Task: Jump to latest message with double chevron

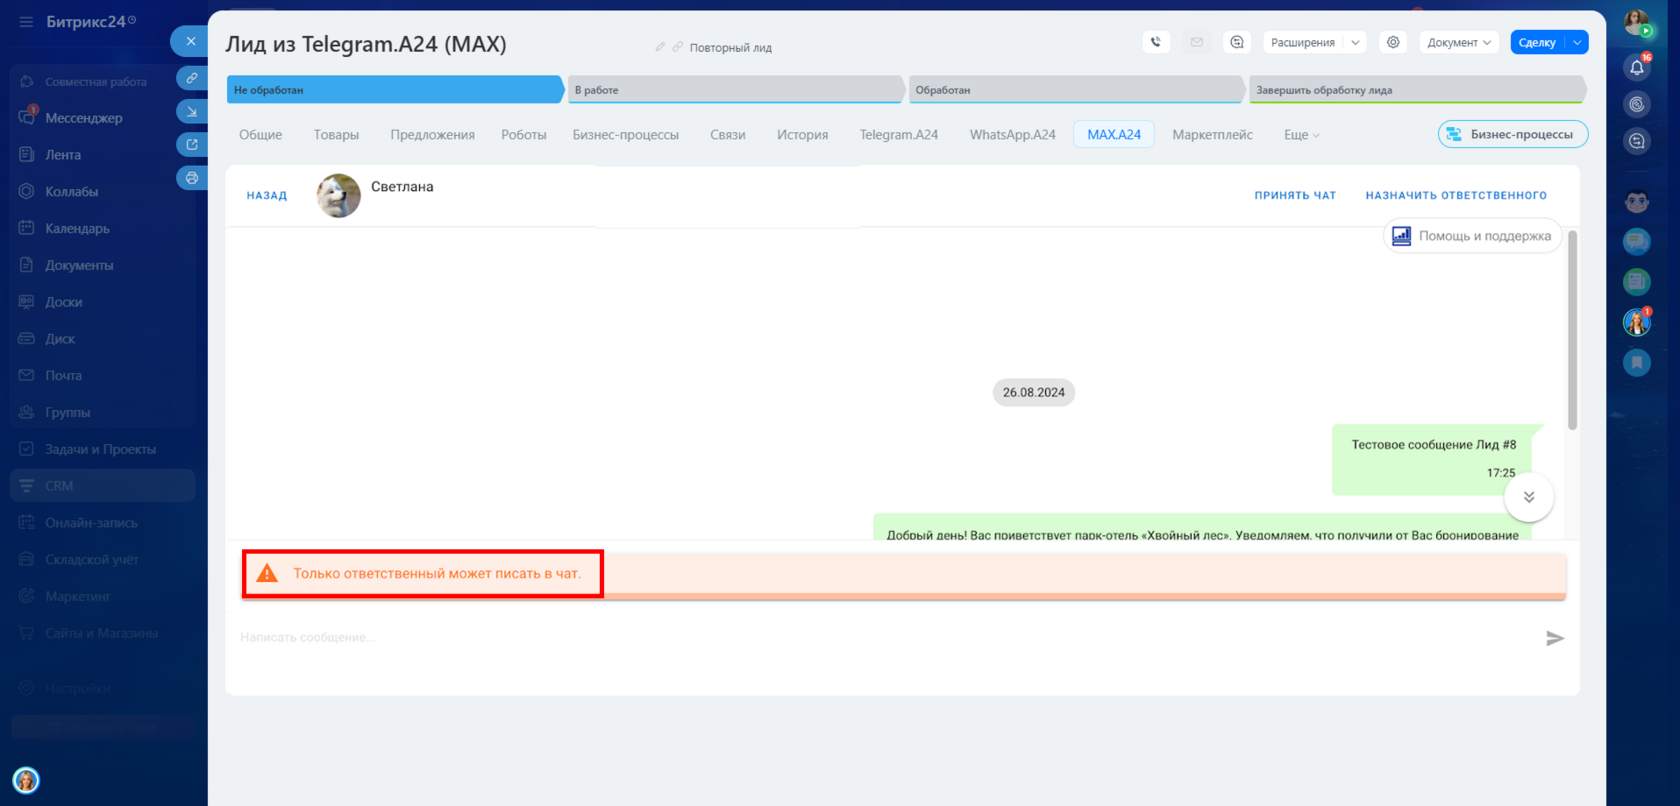Action: click(1529, 497)
